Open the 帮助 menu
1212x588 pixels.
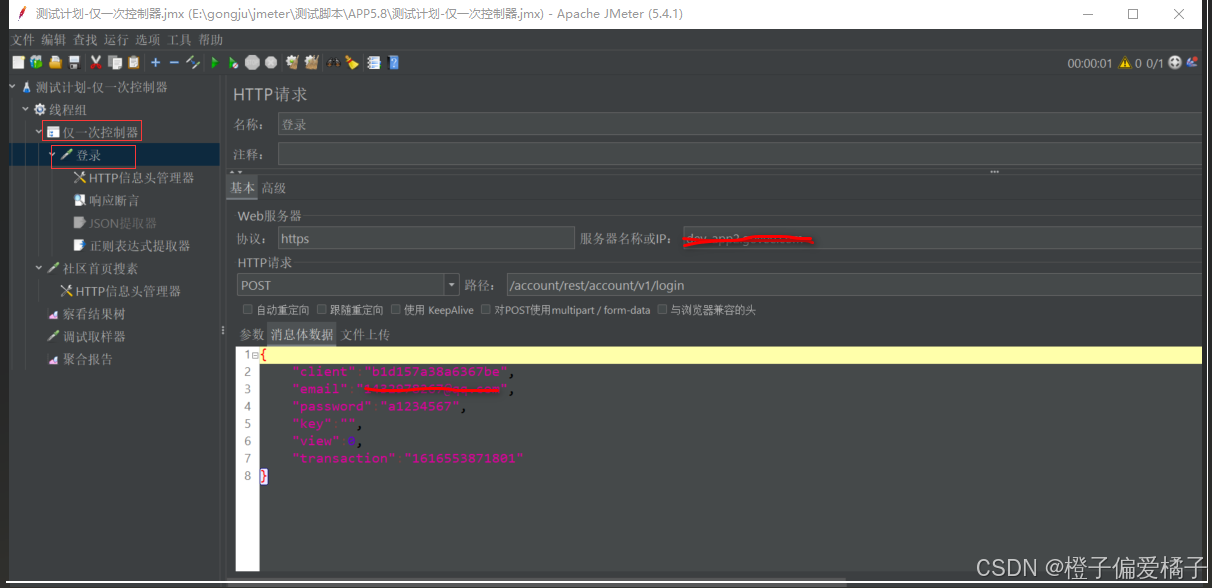211,40
